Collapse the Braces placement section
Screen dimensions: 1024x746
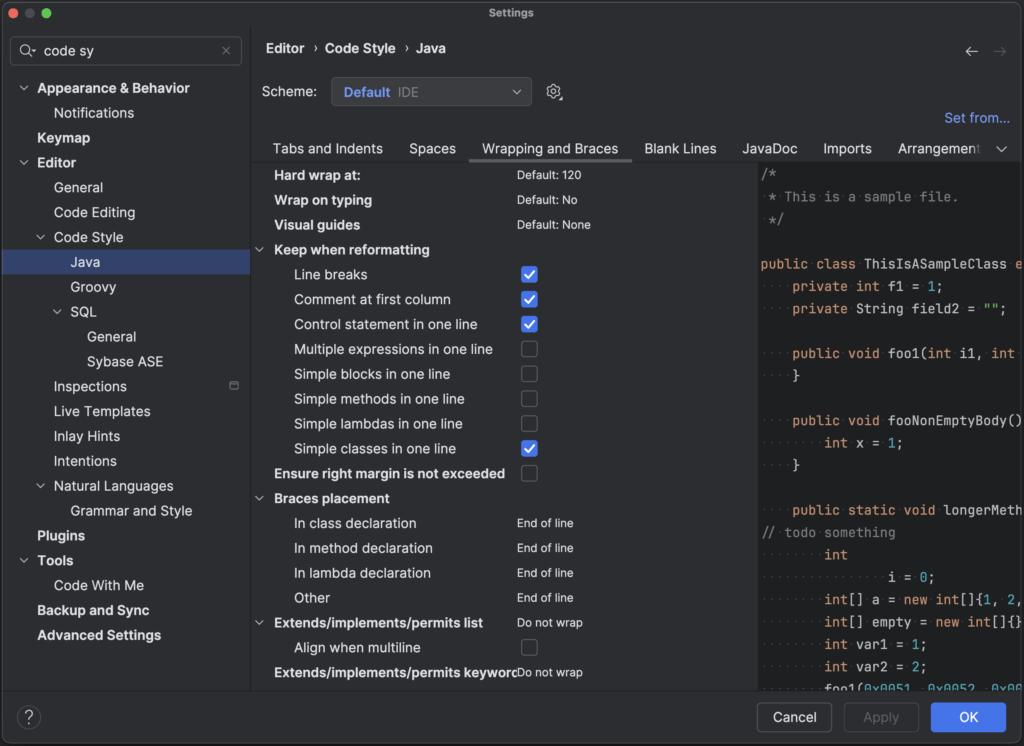pos(260,498)
